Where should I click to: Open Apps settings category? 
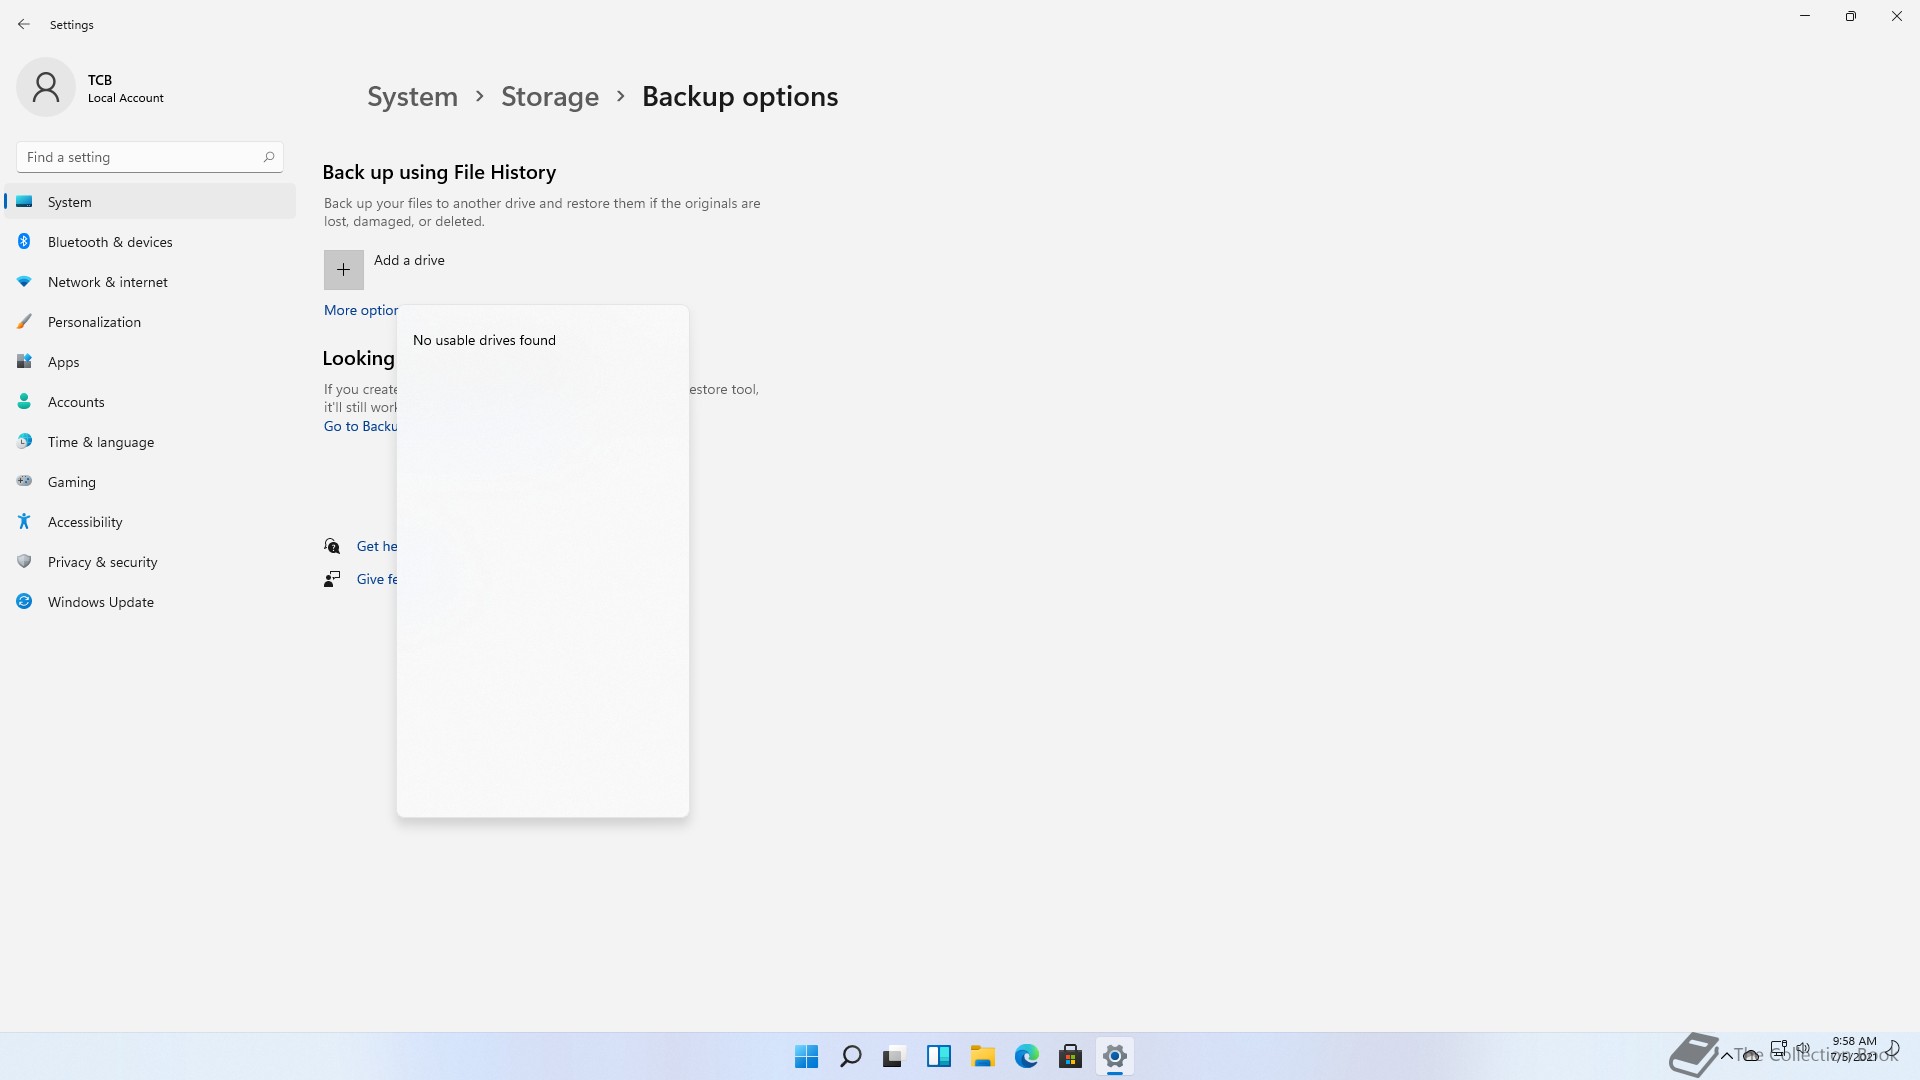[150, 362]
